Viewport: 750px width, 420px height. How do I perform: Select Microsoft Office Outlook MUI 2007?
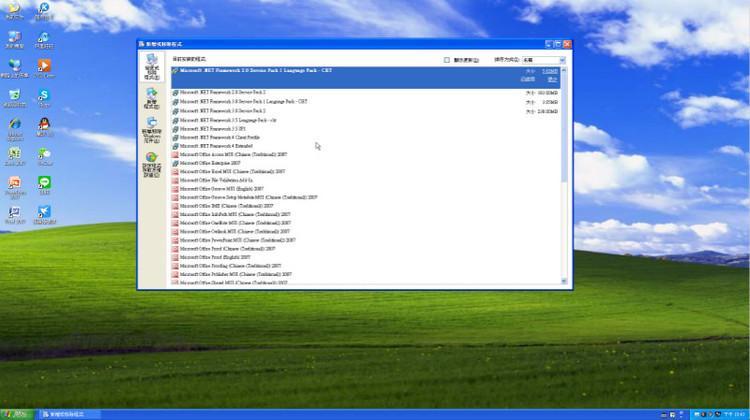click(366, 232)
